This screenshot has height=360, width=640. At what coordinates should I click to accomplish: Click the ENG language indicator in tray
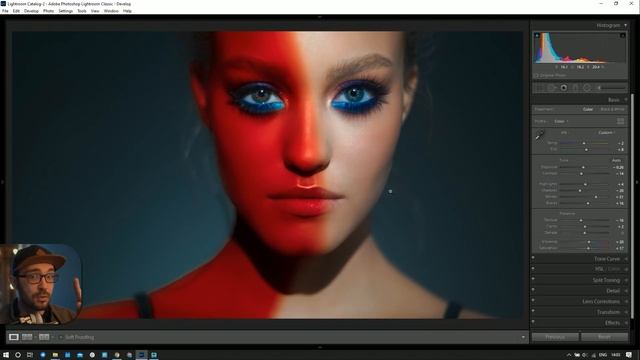click(x=602, y=355)
